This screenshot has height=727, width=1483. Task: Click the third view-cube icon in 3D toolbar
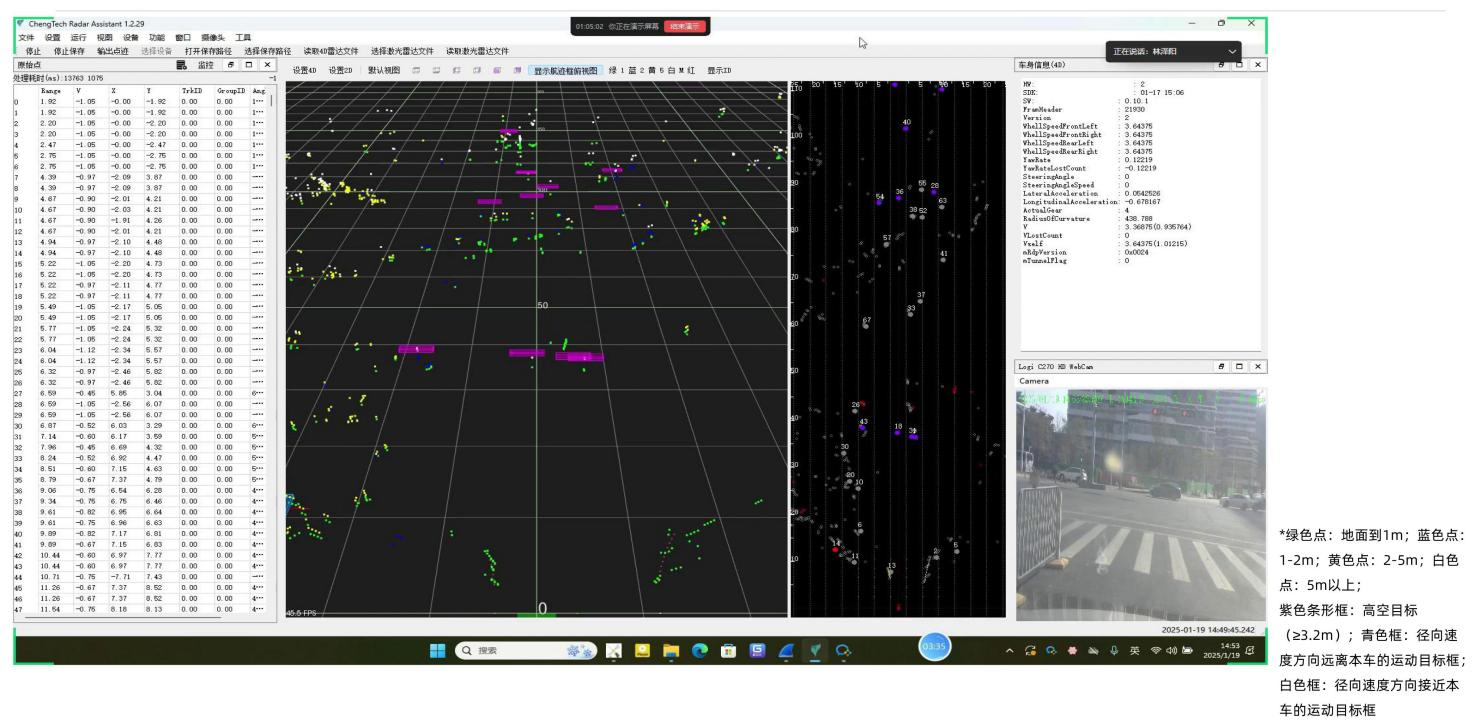[456, 71]
